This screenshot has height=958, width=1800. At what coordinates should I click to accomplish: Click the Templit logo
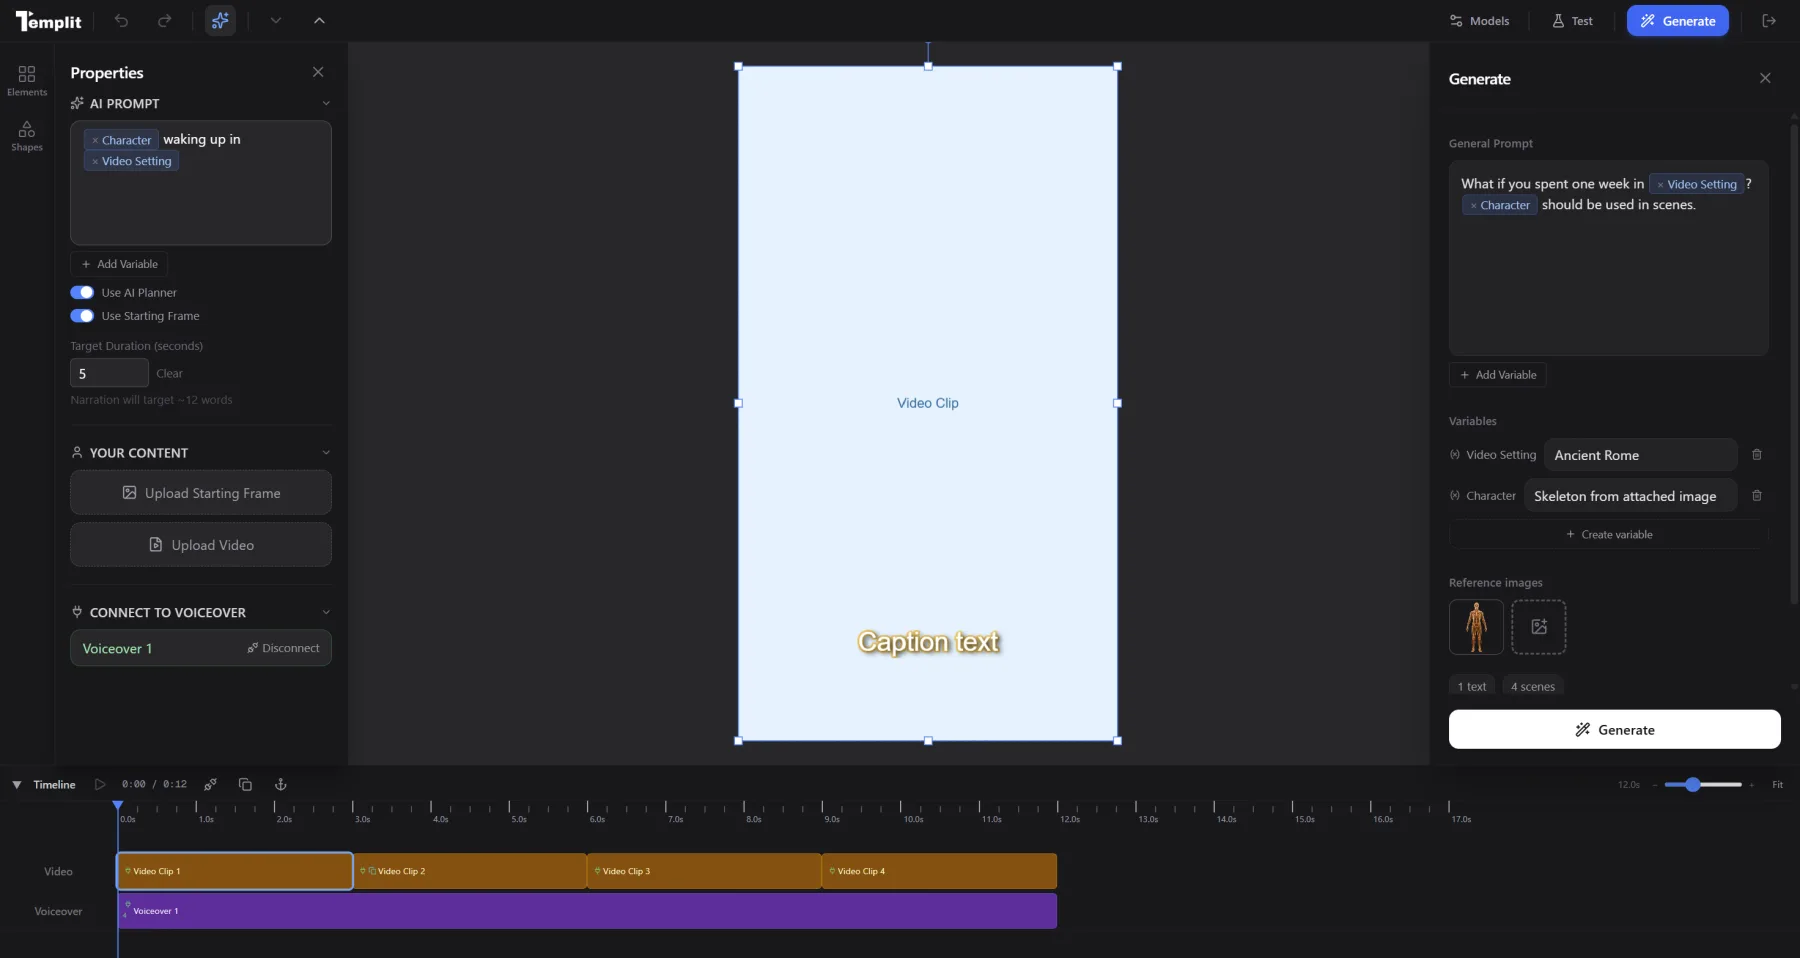48,21
